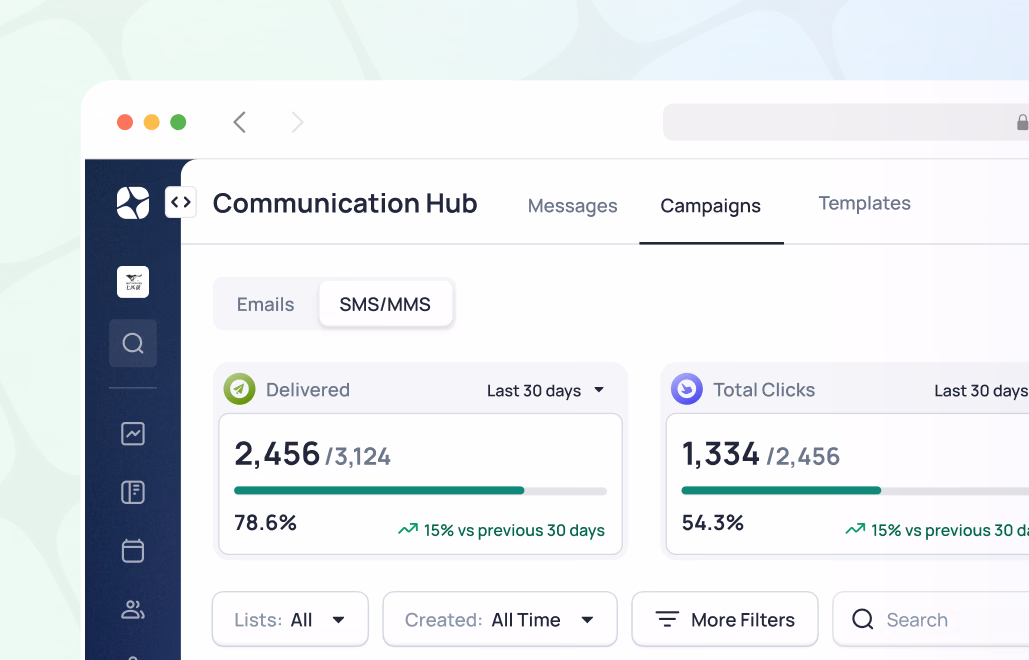Switch to the Templates tab
Screen dimensions: 1029x660
pyautogui.click(x=864, y=203)
